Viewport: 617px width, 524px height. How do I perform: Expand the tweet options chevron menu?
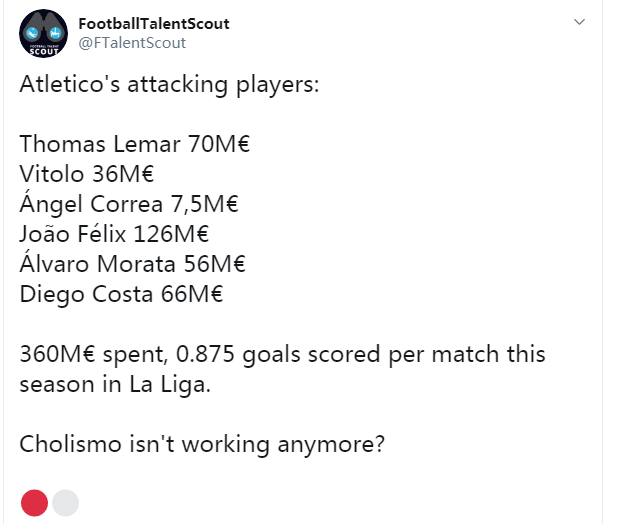click(579, 22)
